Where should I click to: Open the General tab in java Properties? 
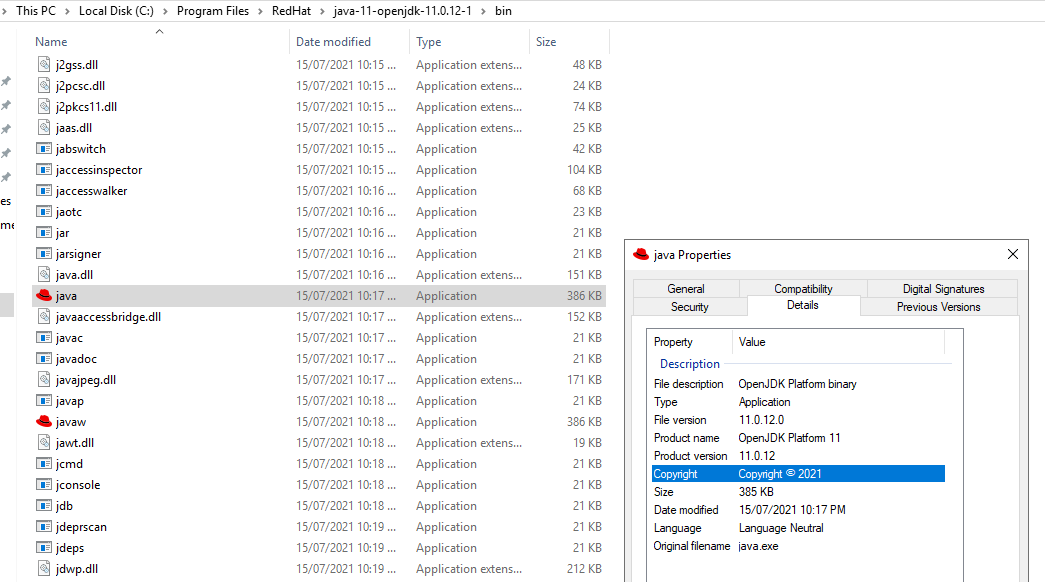click(686, 289)
